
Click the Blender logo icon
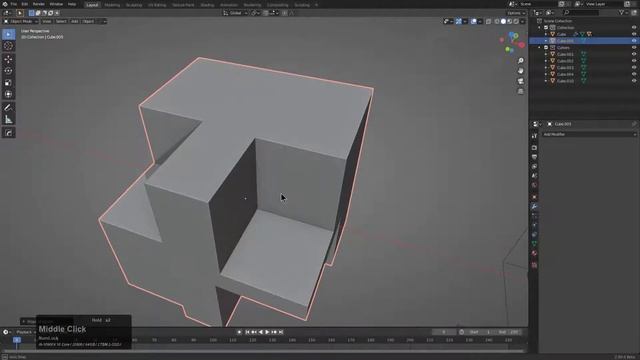(5, 4)
